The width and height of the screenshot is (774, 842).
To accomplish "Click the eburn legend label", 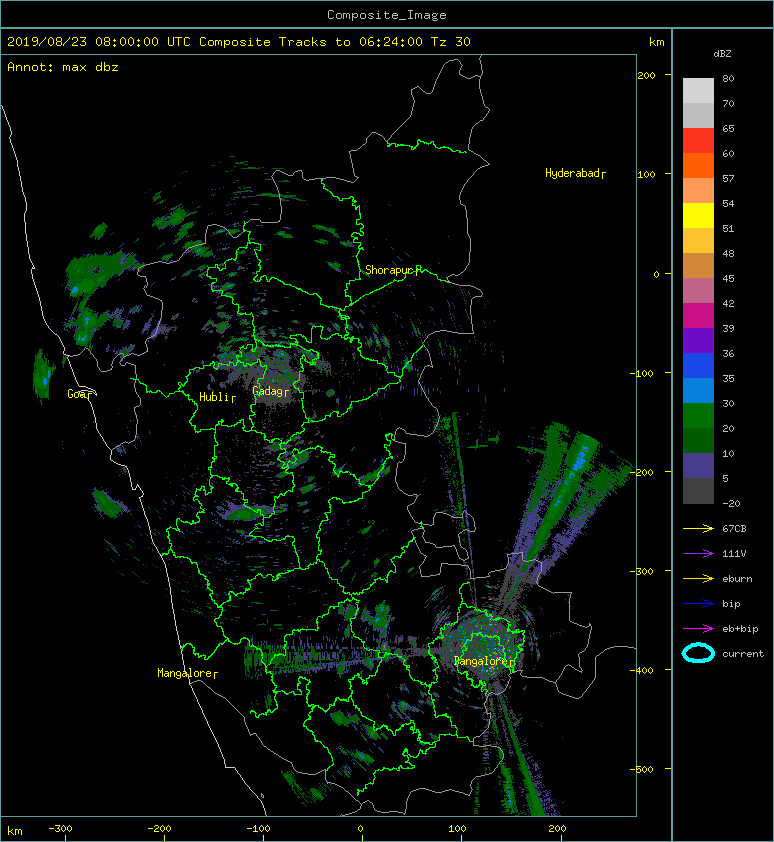I will click(x=737, y=579).
